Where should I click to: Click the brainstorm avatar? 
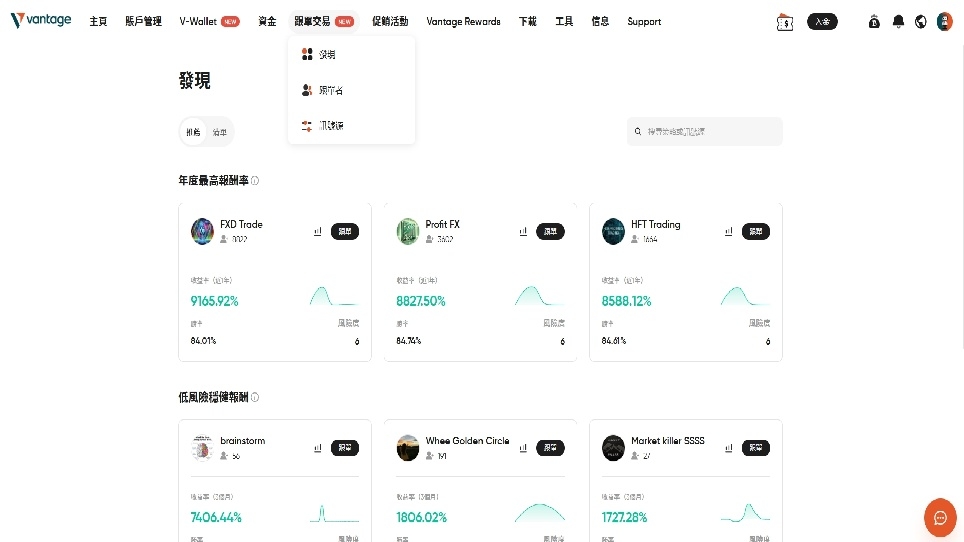(x=202, y=448)
